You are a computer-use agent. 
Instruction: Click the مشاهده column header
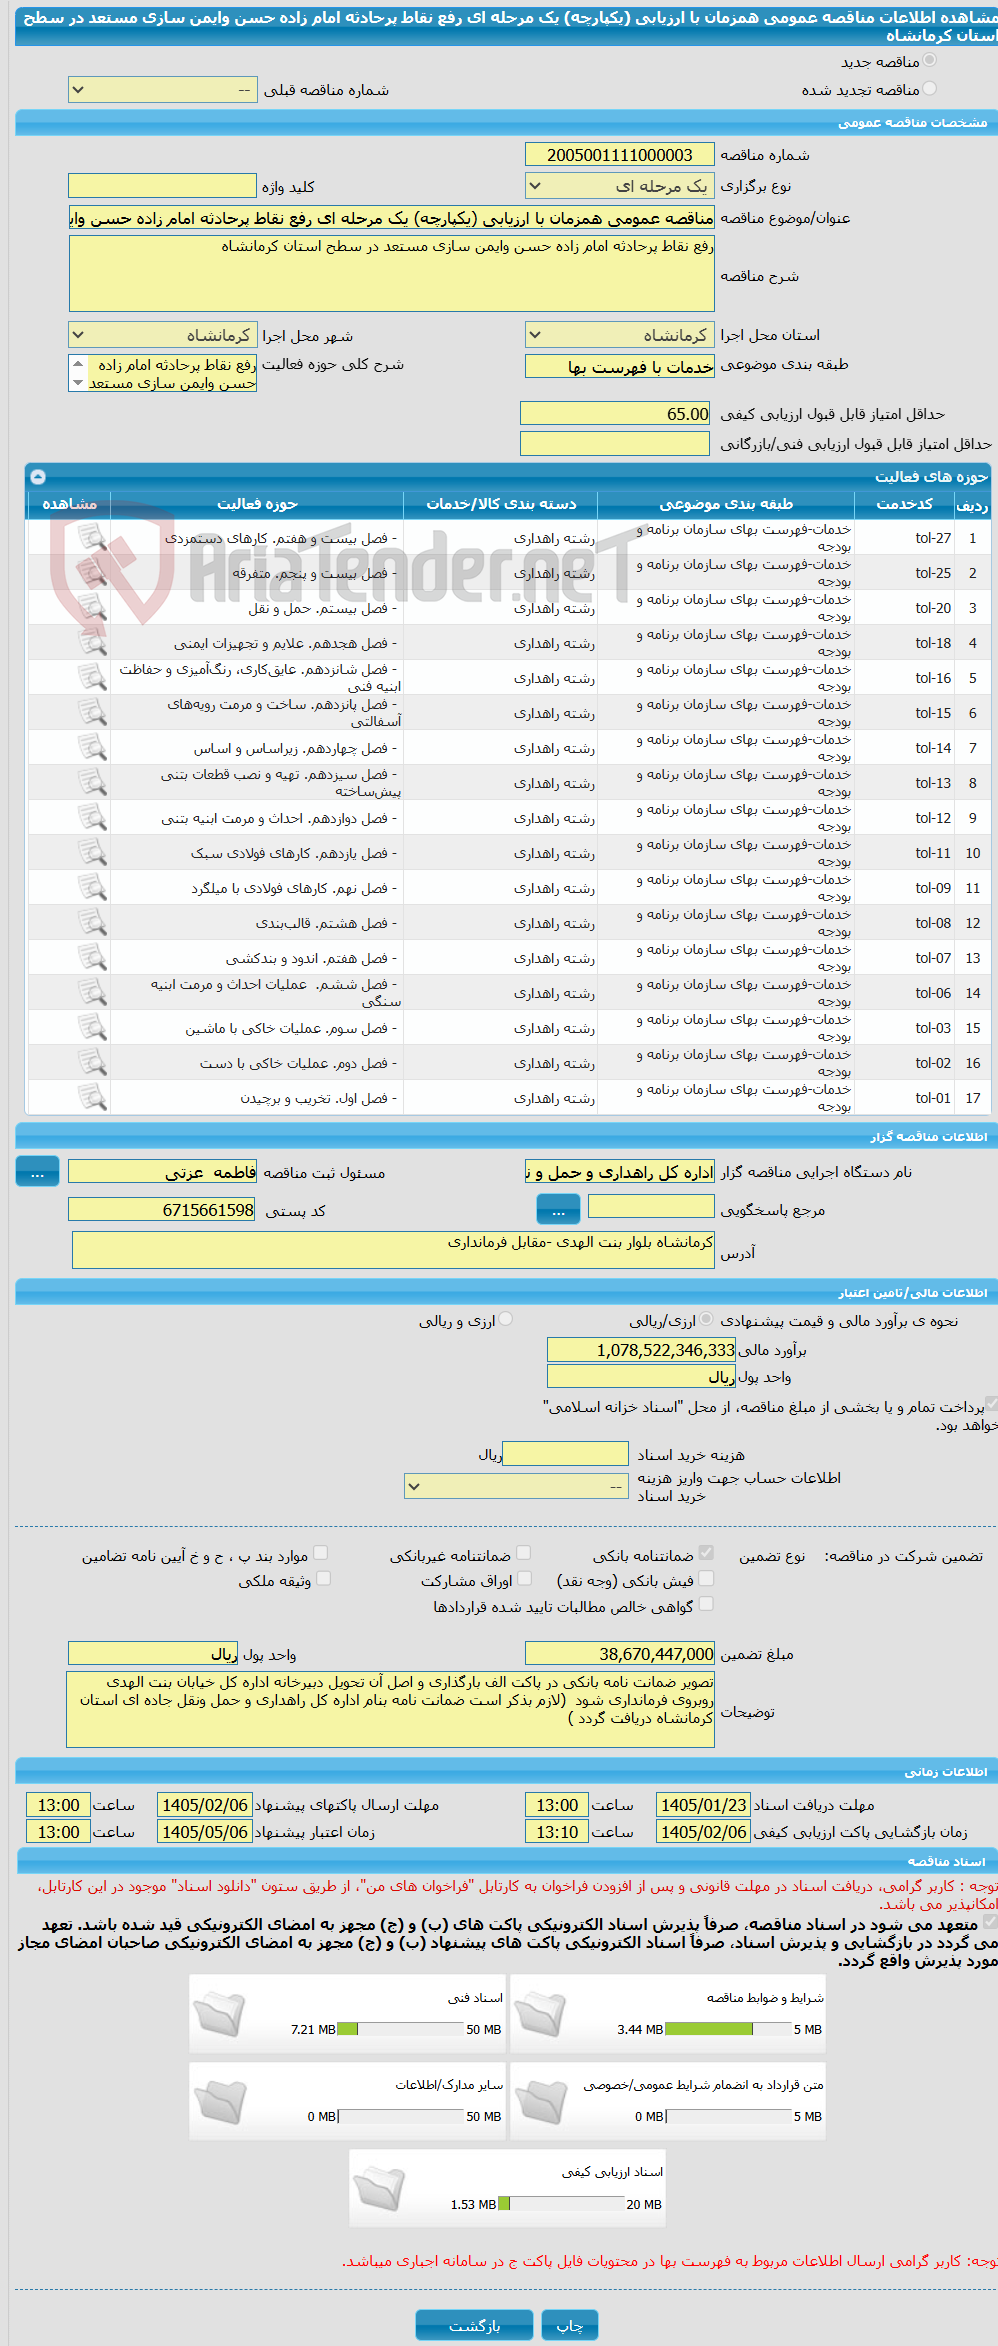click(69, 504)
